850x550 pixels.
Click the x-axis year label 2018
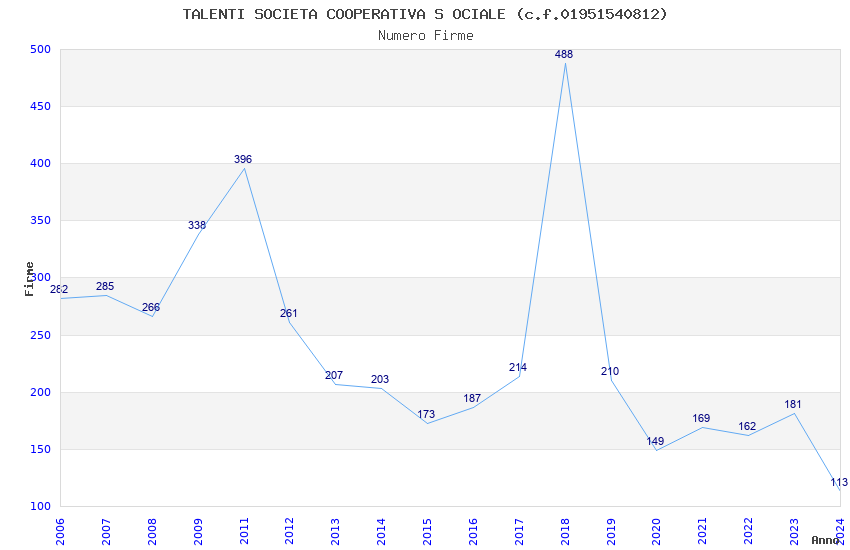[x=565, y=532]
